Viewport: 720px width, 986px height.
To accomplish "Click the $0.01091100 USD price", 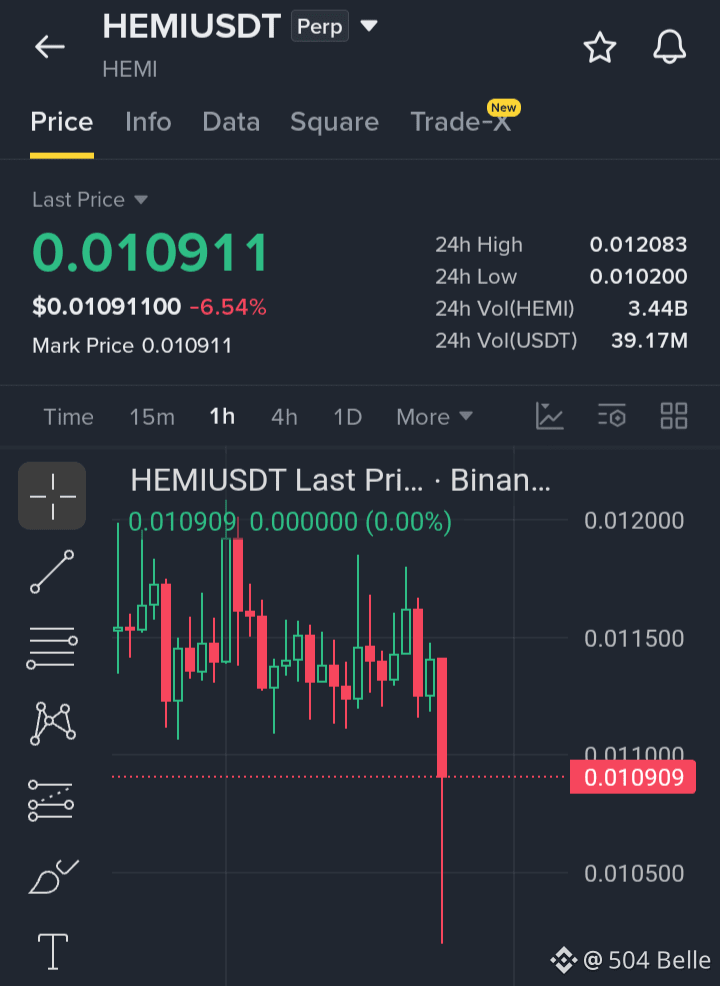I will 106,307.
